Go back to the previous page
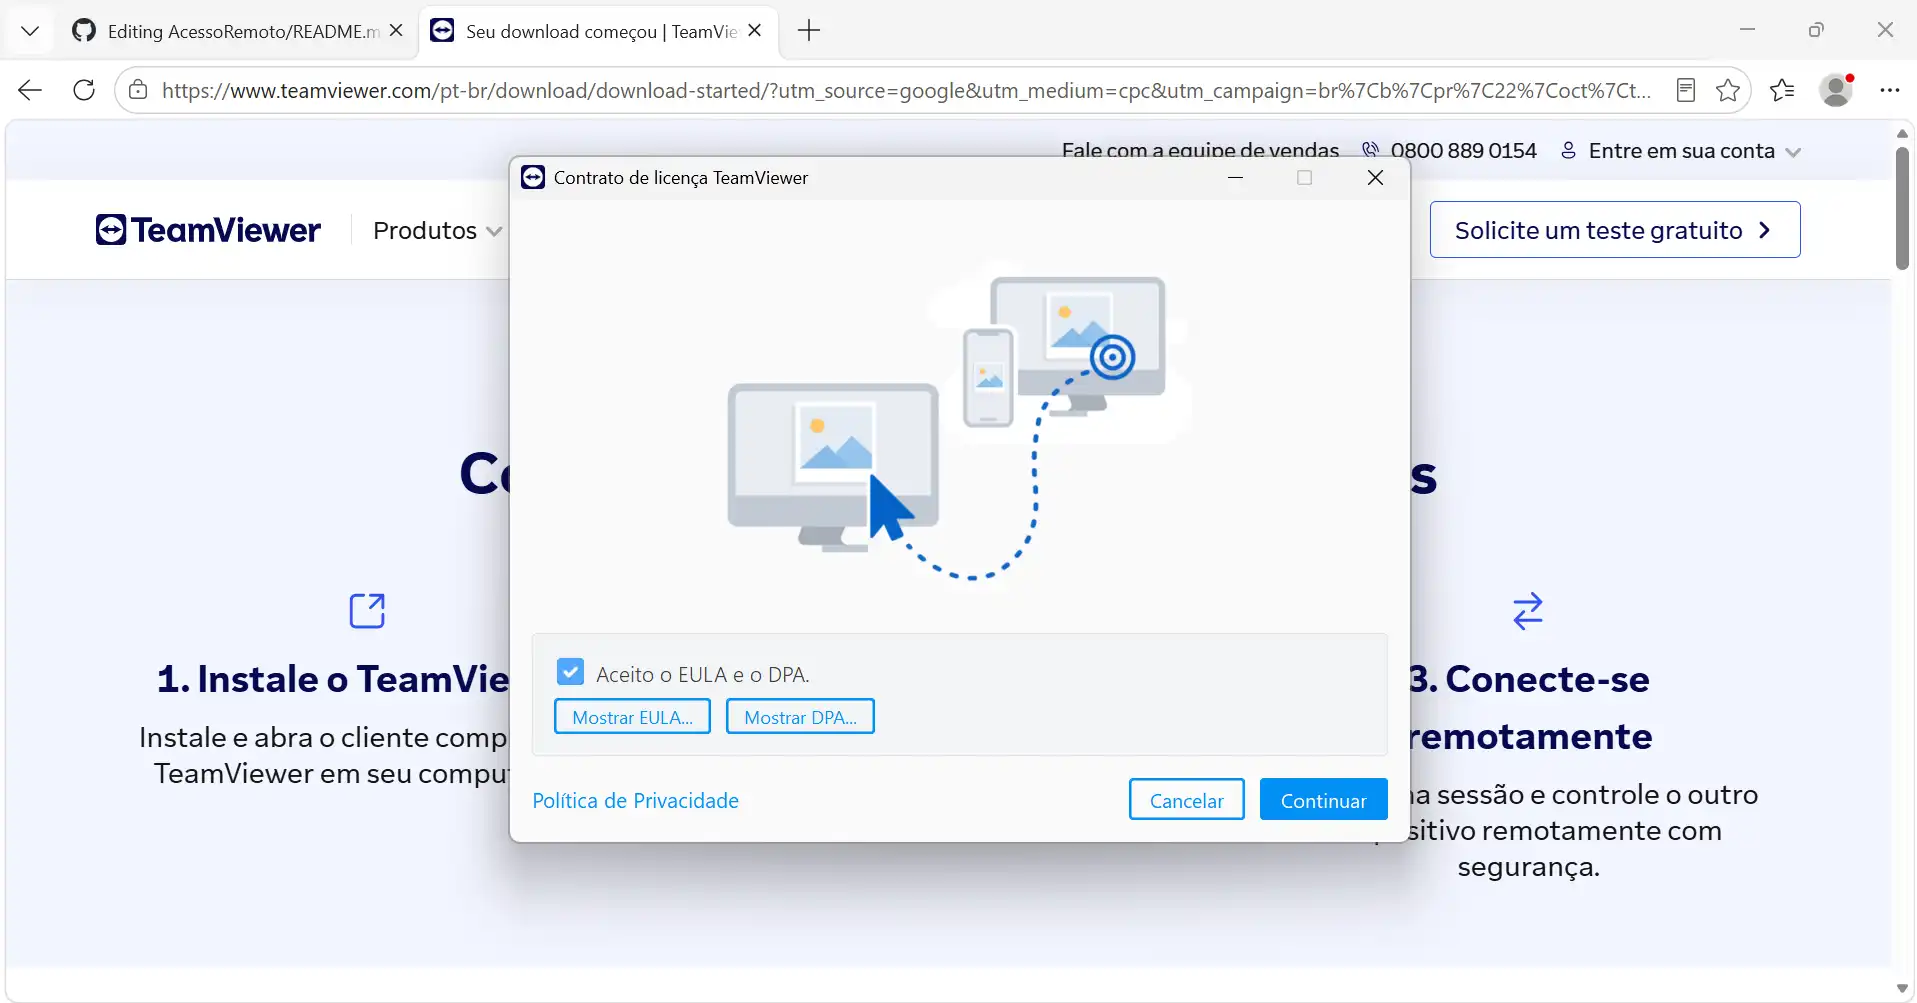 30,91
